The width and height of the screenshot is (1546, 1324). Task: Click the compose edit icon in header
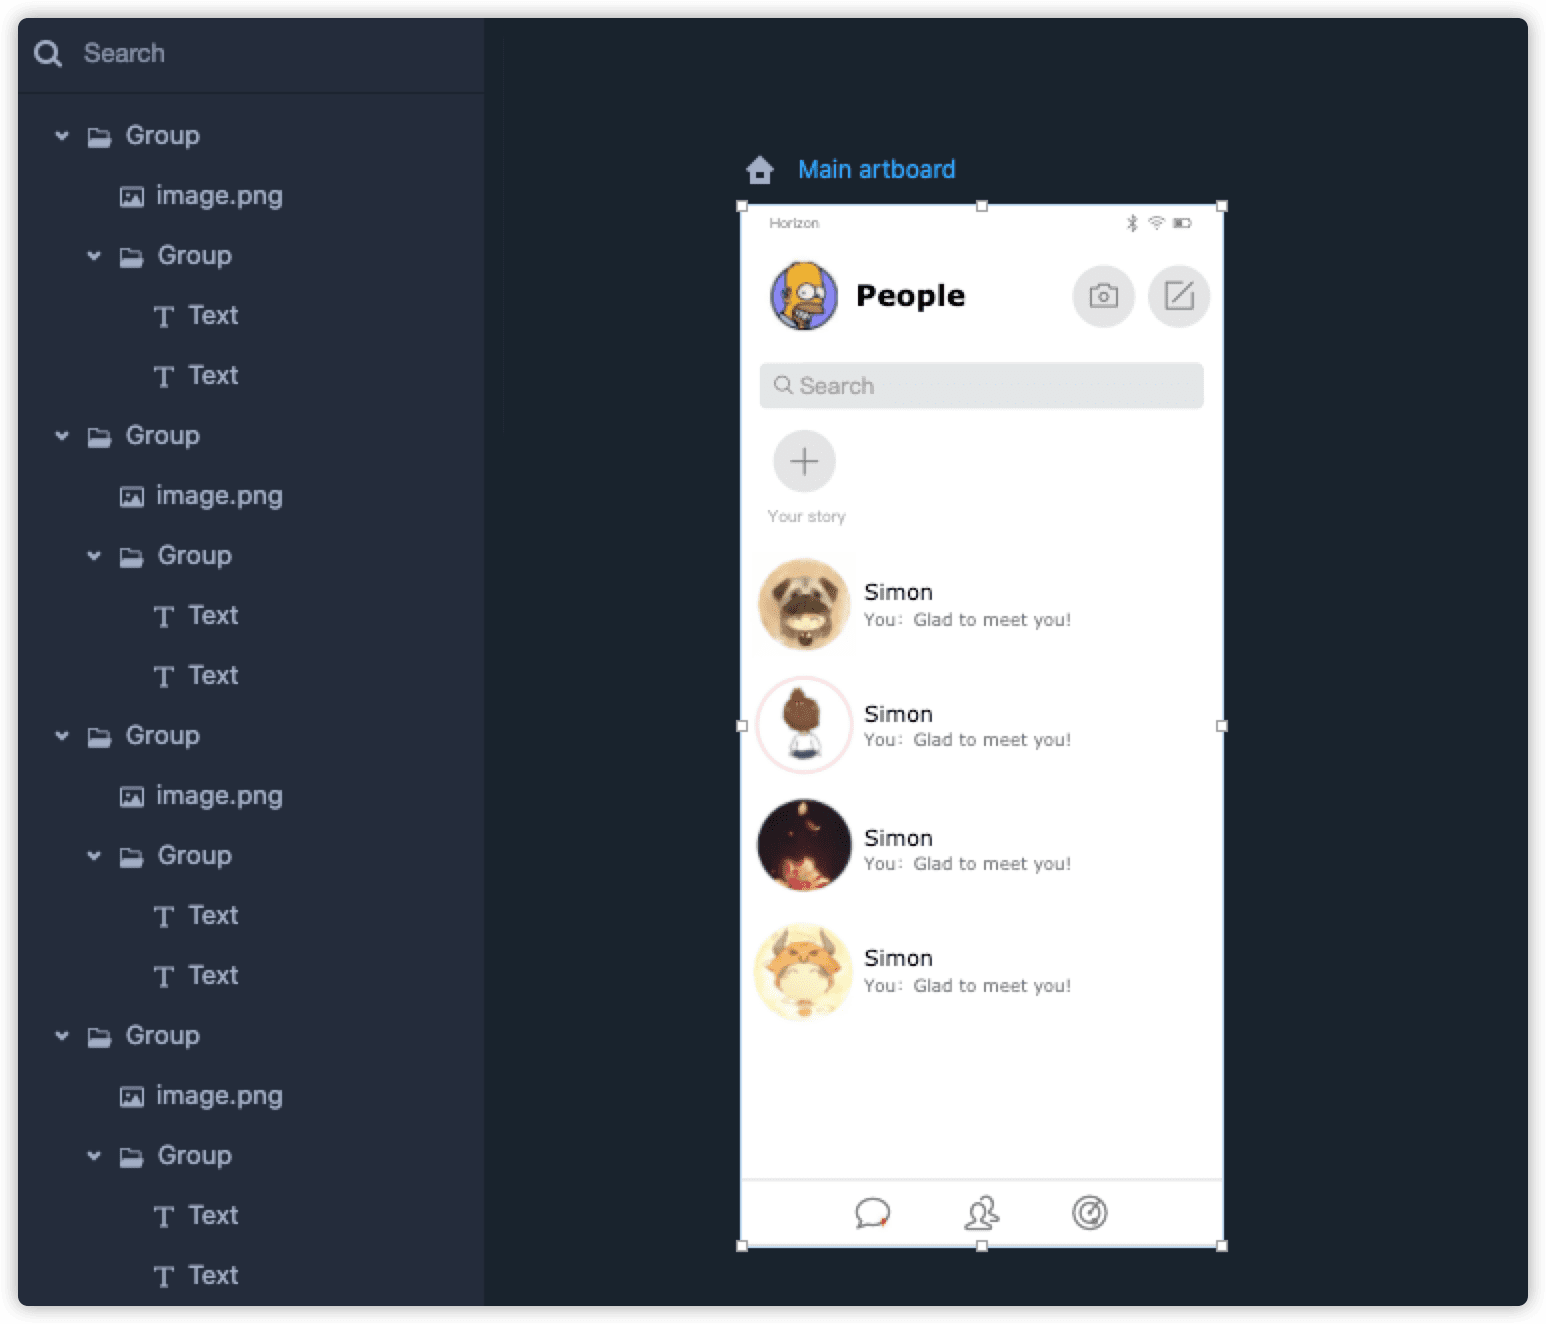[1179, 296]
